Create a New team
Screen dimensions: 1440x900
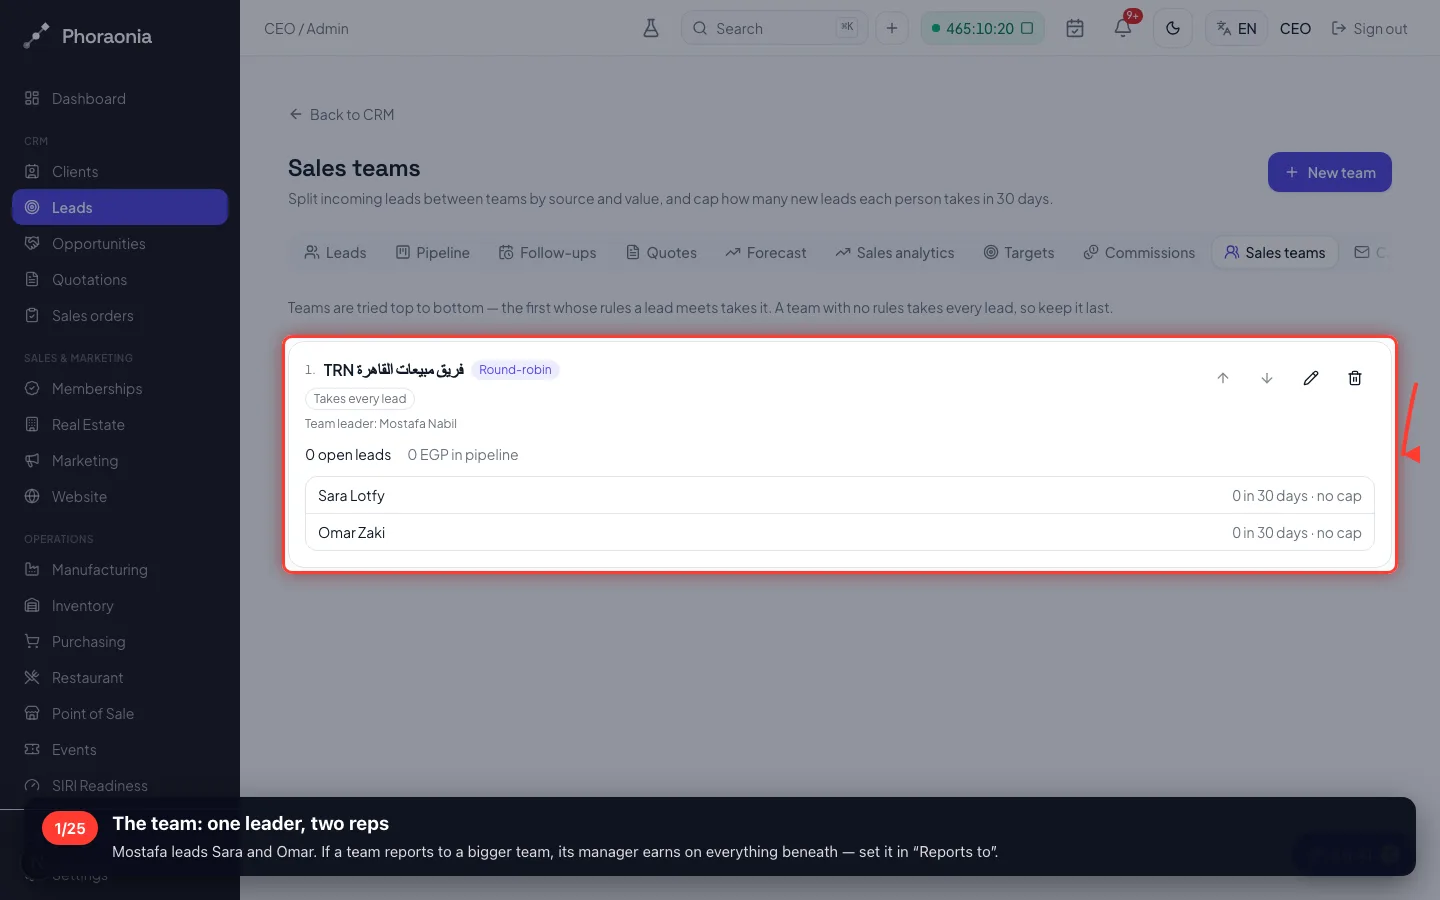click(x=1330, y=172)
